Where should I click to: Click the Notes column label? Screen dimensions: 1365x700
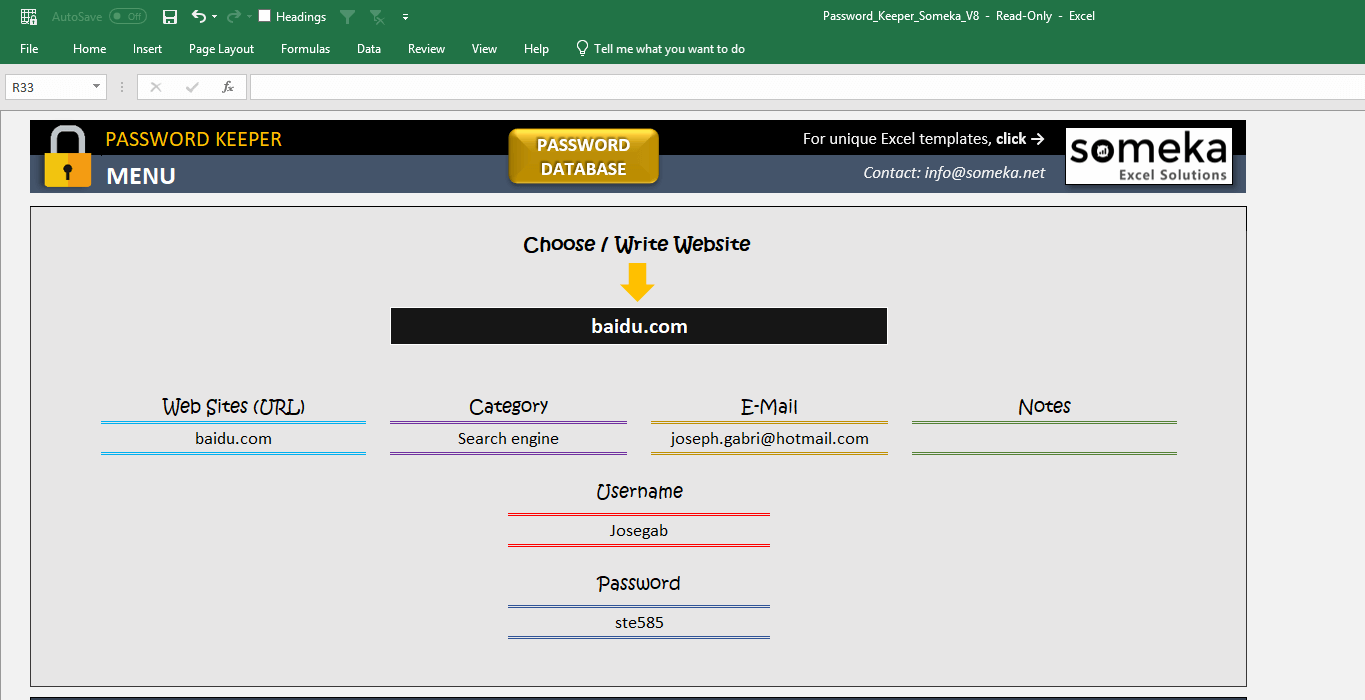point(1044,407)
